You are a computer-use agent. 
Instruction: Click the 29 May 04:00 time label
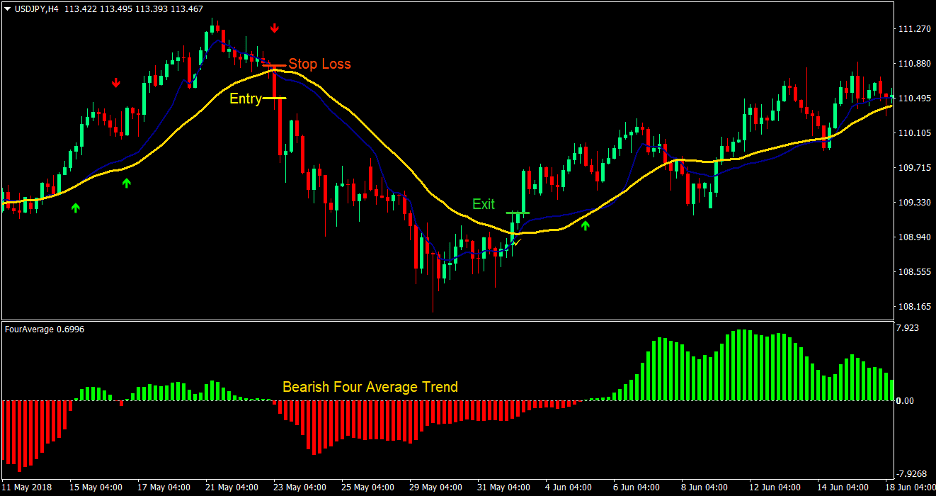436,487
